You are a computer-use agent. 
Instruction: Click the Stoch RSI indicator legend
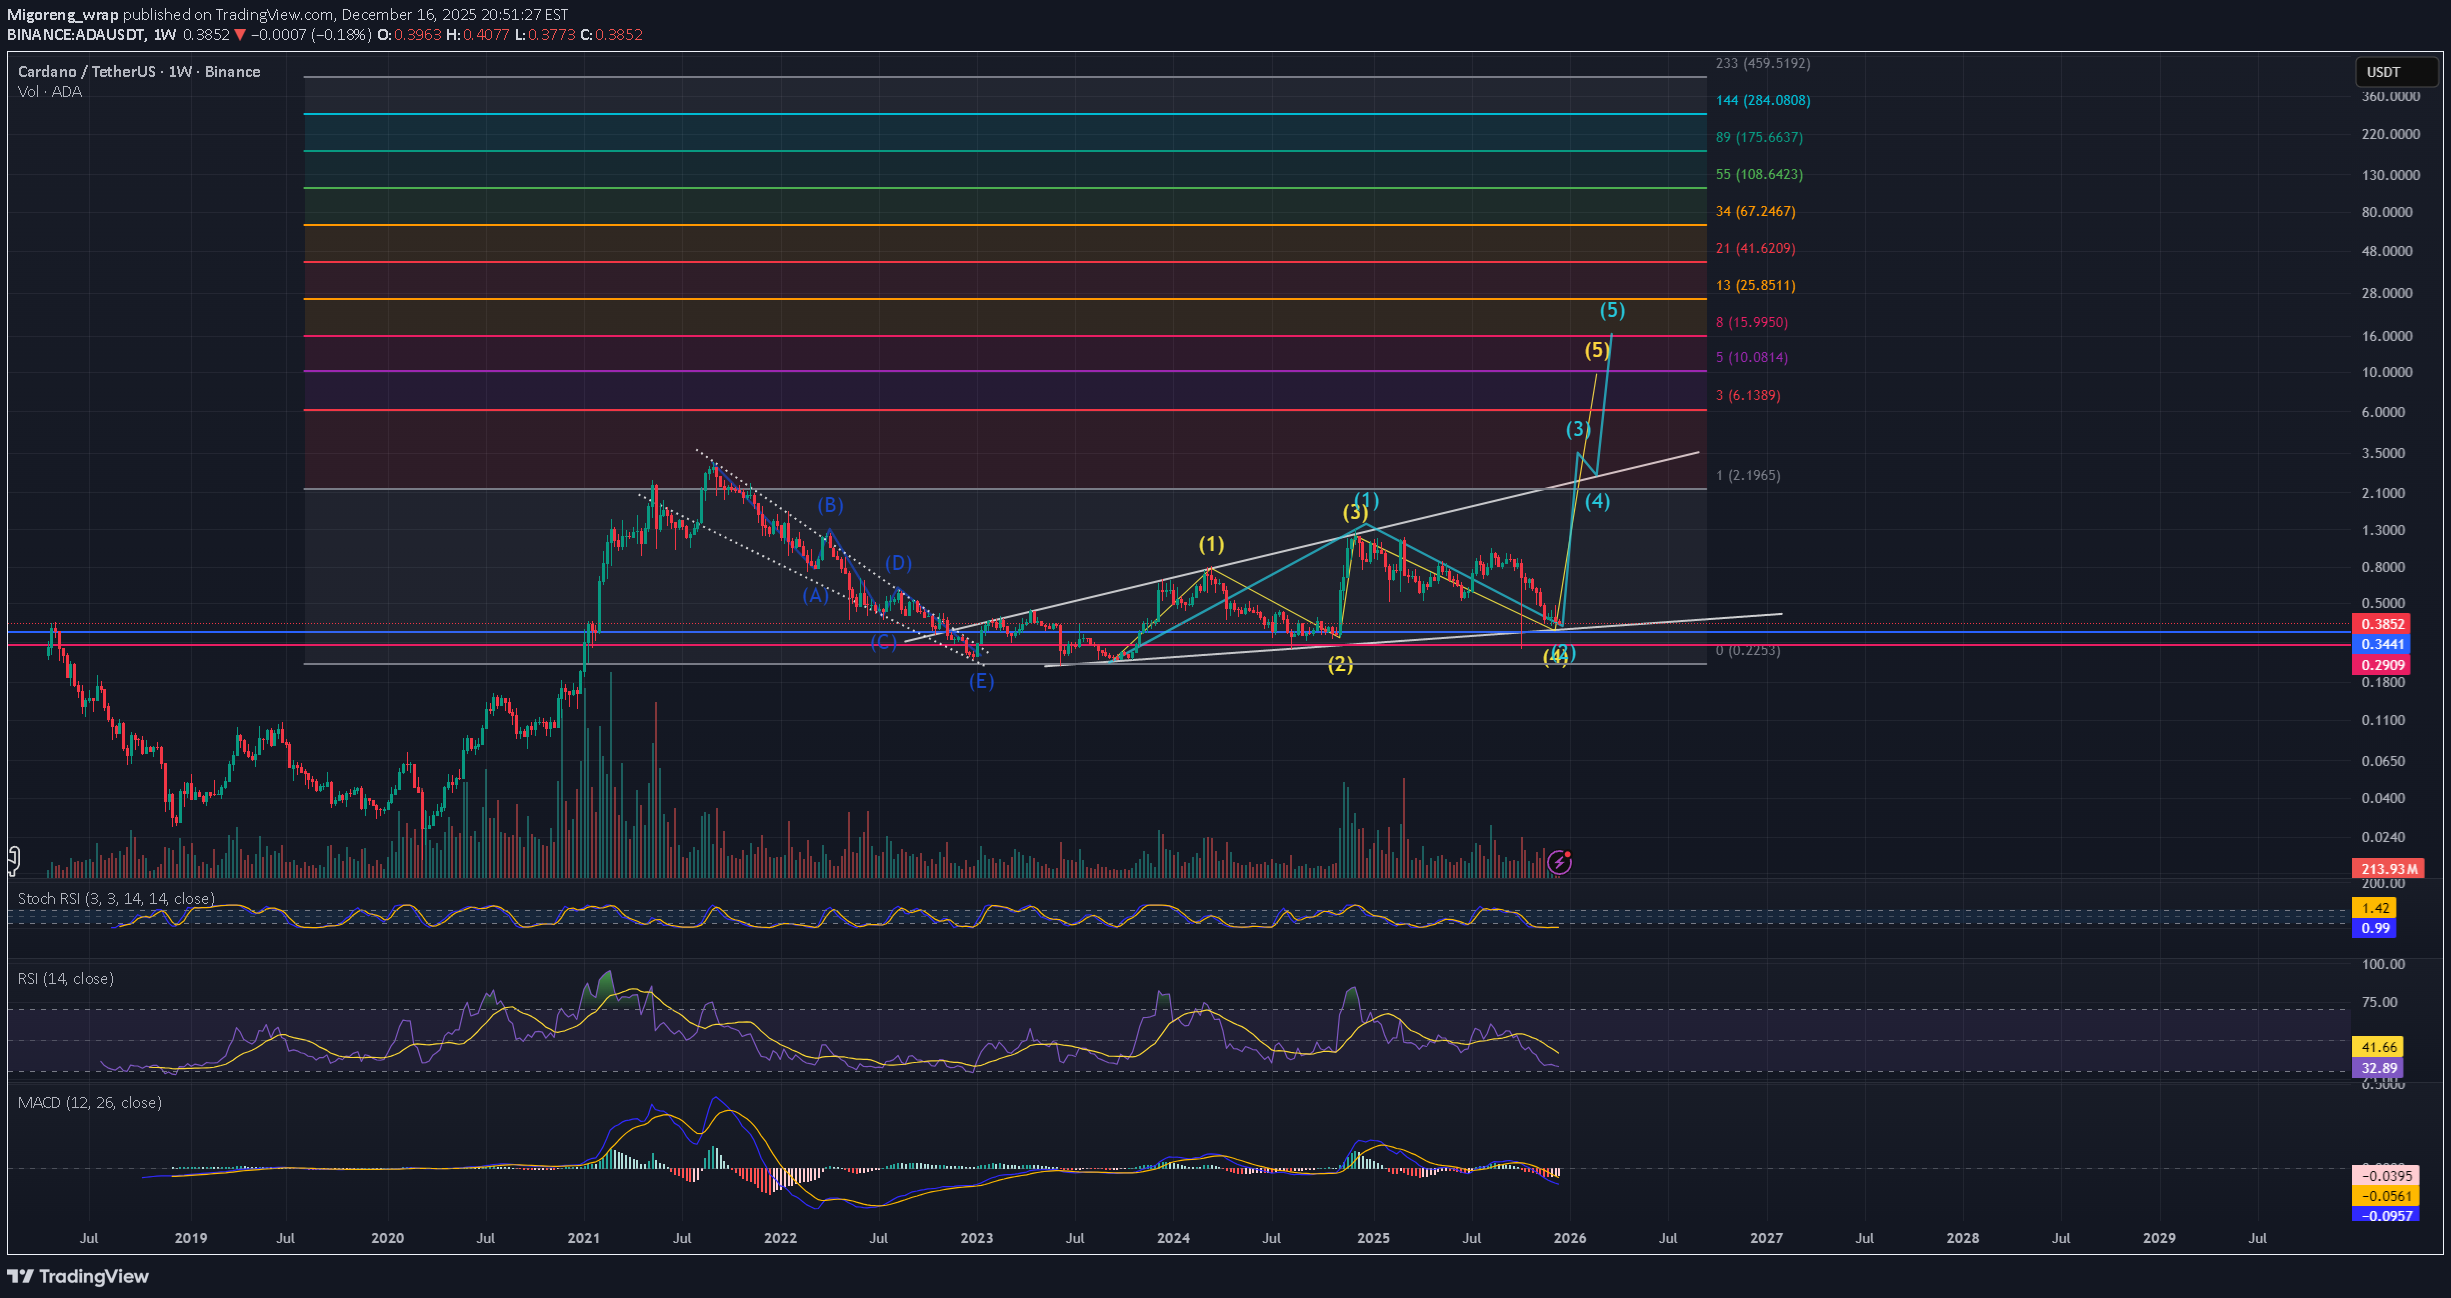(x=116, y=899)
